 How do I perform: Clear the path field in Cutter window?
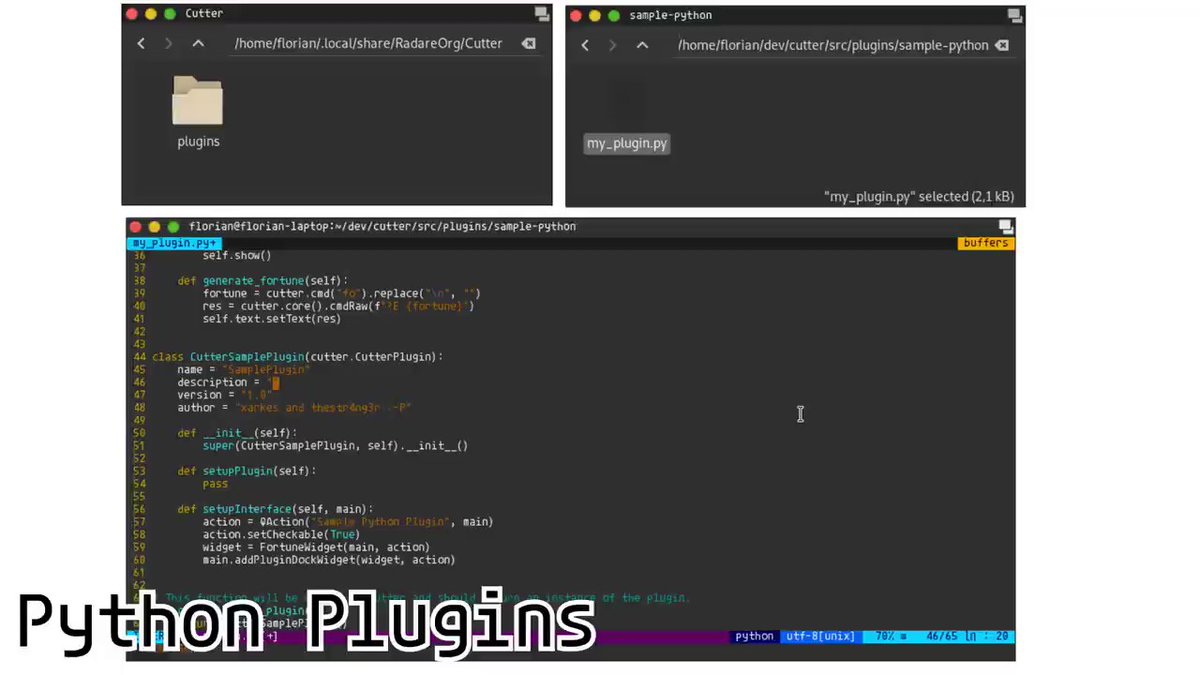point(528,43)
